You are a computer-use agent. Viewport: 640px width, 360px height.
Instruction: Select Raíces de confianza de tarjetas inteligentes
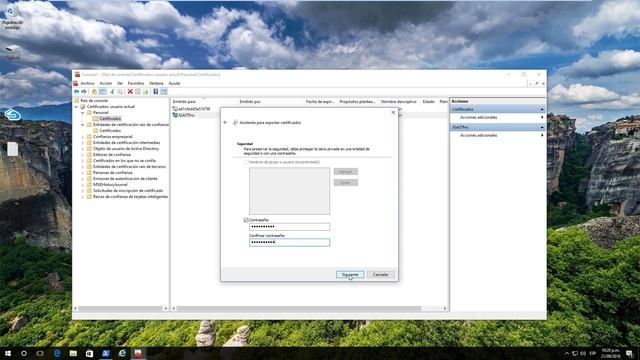[x=131, y=197]
